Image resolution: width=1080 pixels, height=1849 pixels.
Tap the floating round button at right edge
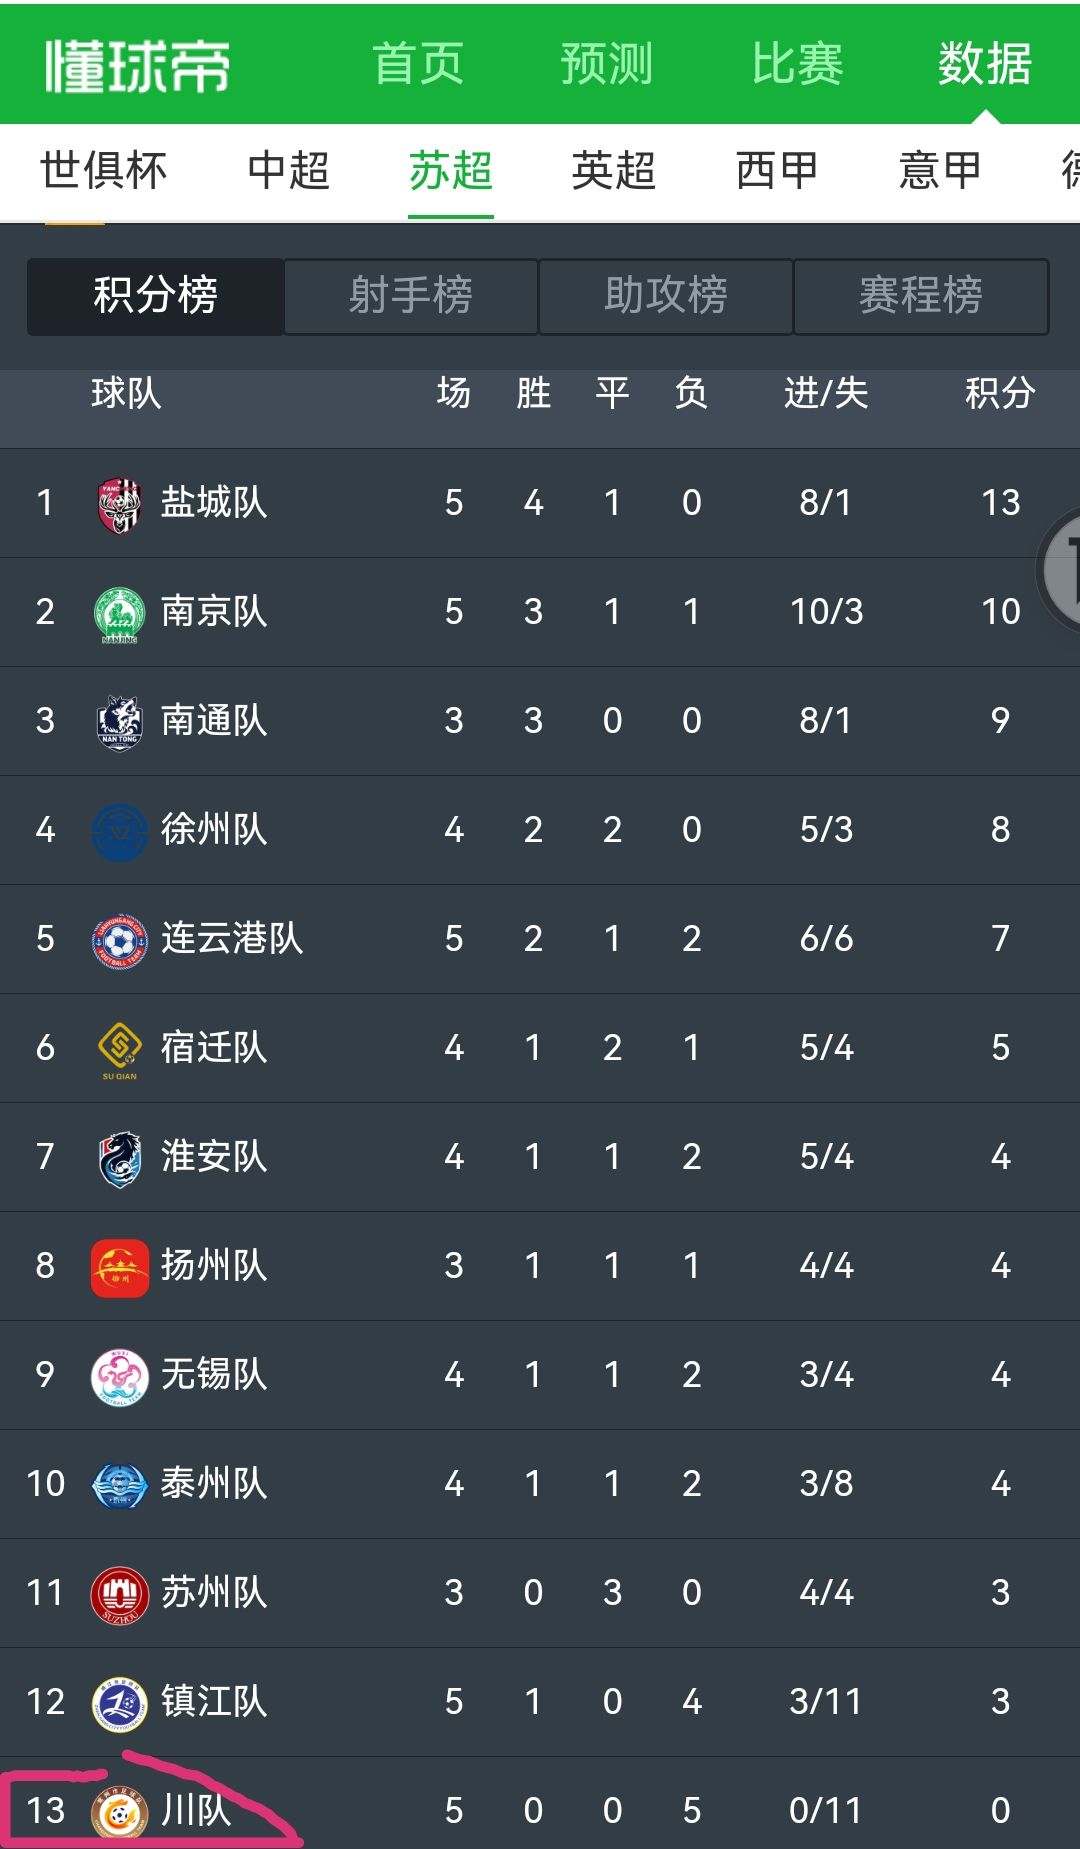click(1059, 569)
